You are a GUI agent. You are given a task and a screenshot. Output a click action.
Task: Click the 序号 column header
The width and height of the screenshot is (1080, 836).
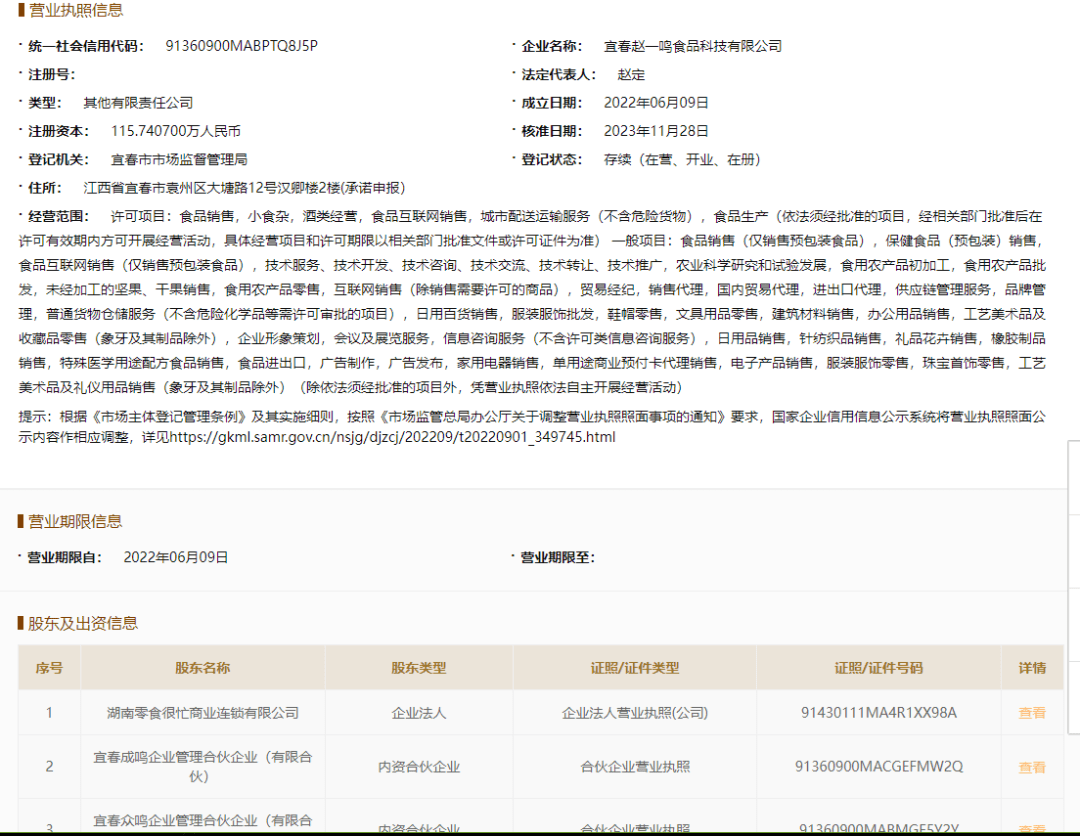pos(50,668)
